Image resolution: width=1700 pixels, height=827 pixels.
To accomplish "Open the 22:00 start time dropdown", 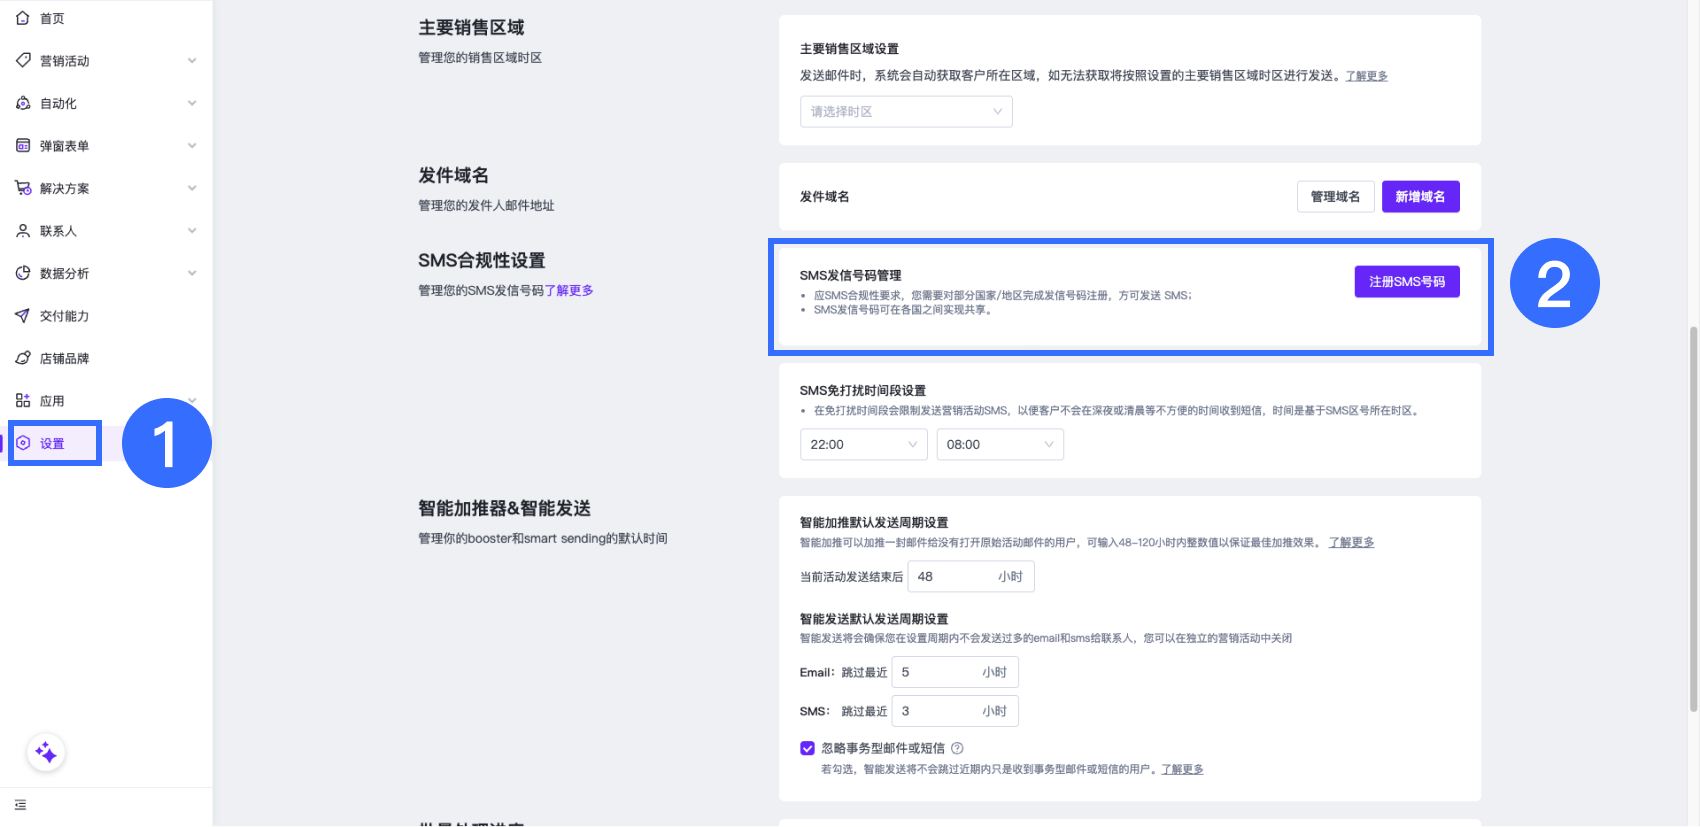I will tap(863, 445).
